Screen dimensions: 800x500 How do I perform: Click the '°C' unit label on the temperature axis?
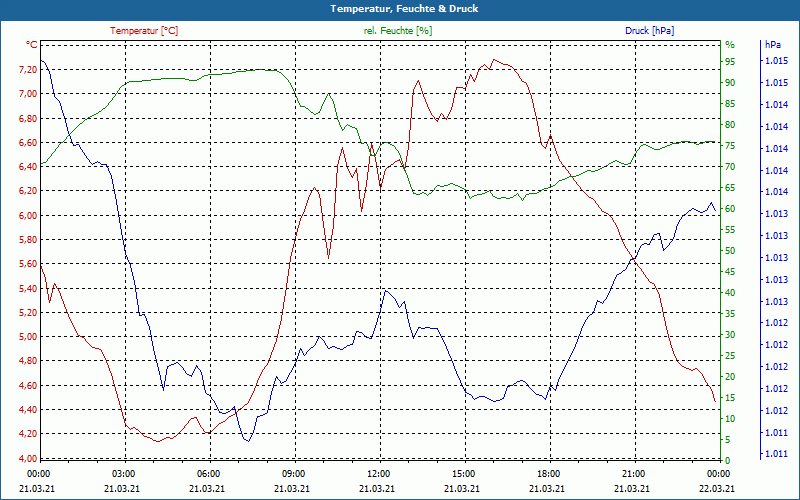coord(32,45)
